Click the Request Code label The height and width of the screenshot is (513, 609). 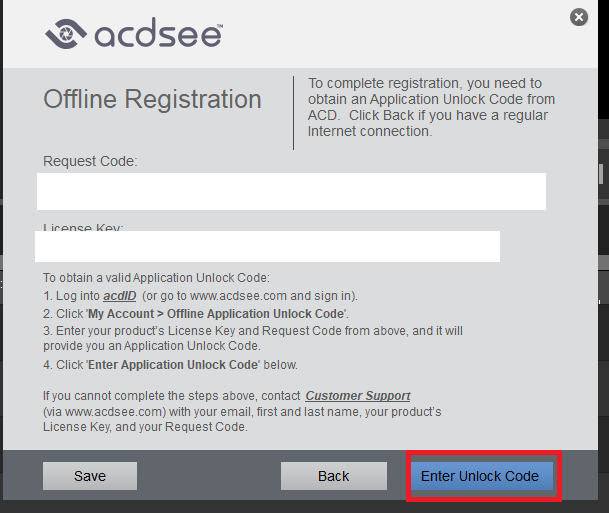(x=90, y=161)
